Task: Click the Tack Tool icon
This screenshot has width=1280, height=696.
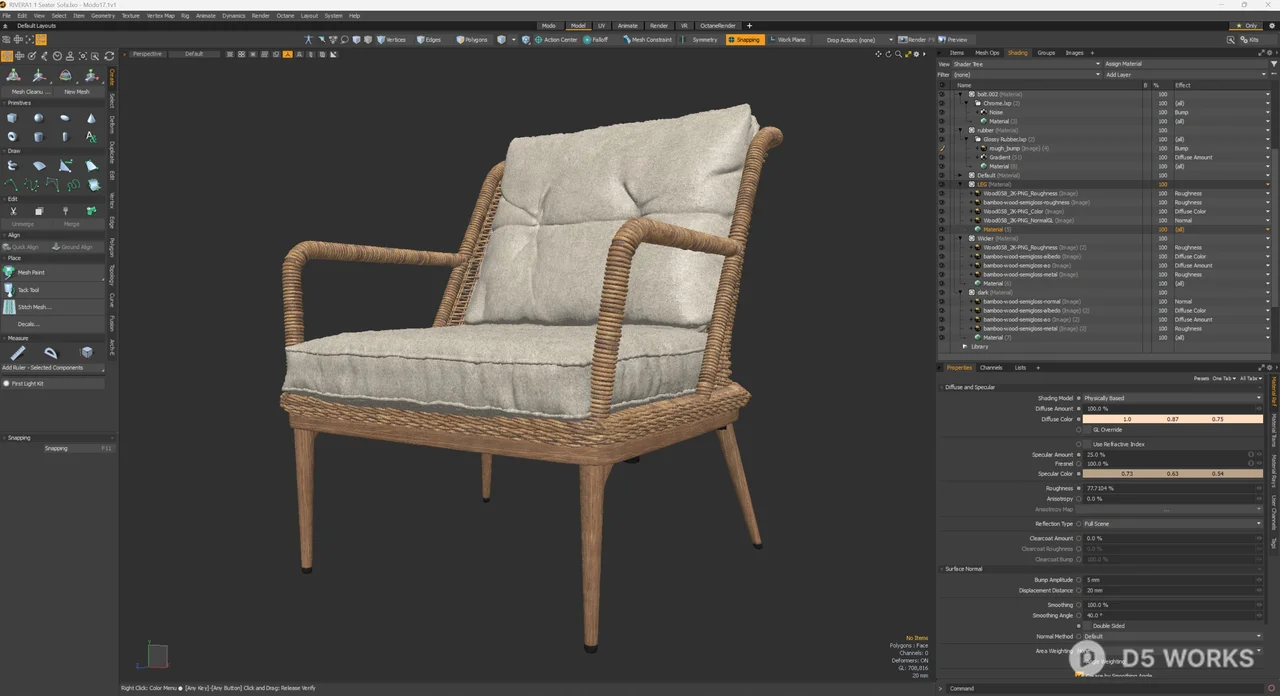Action: click(x=9, y=290)
